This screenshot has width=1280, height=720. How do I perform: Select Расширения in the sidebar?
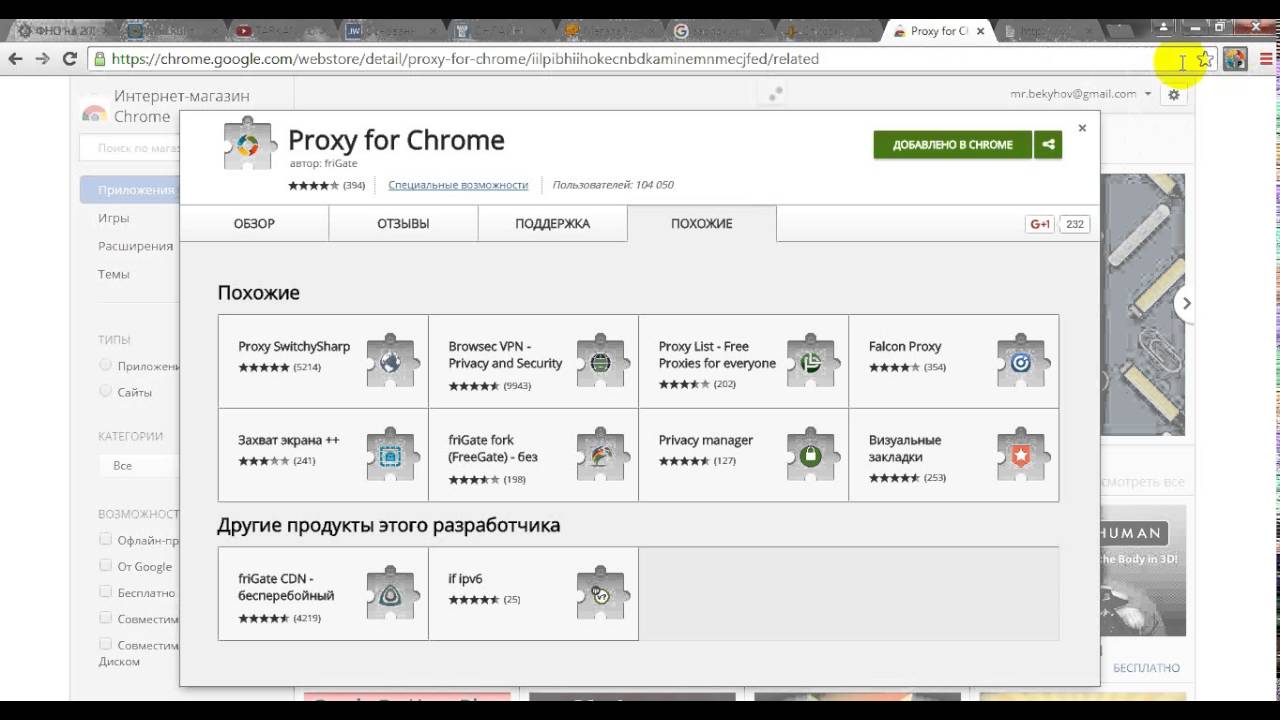click(x=135, y=245)
